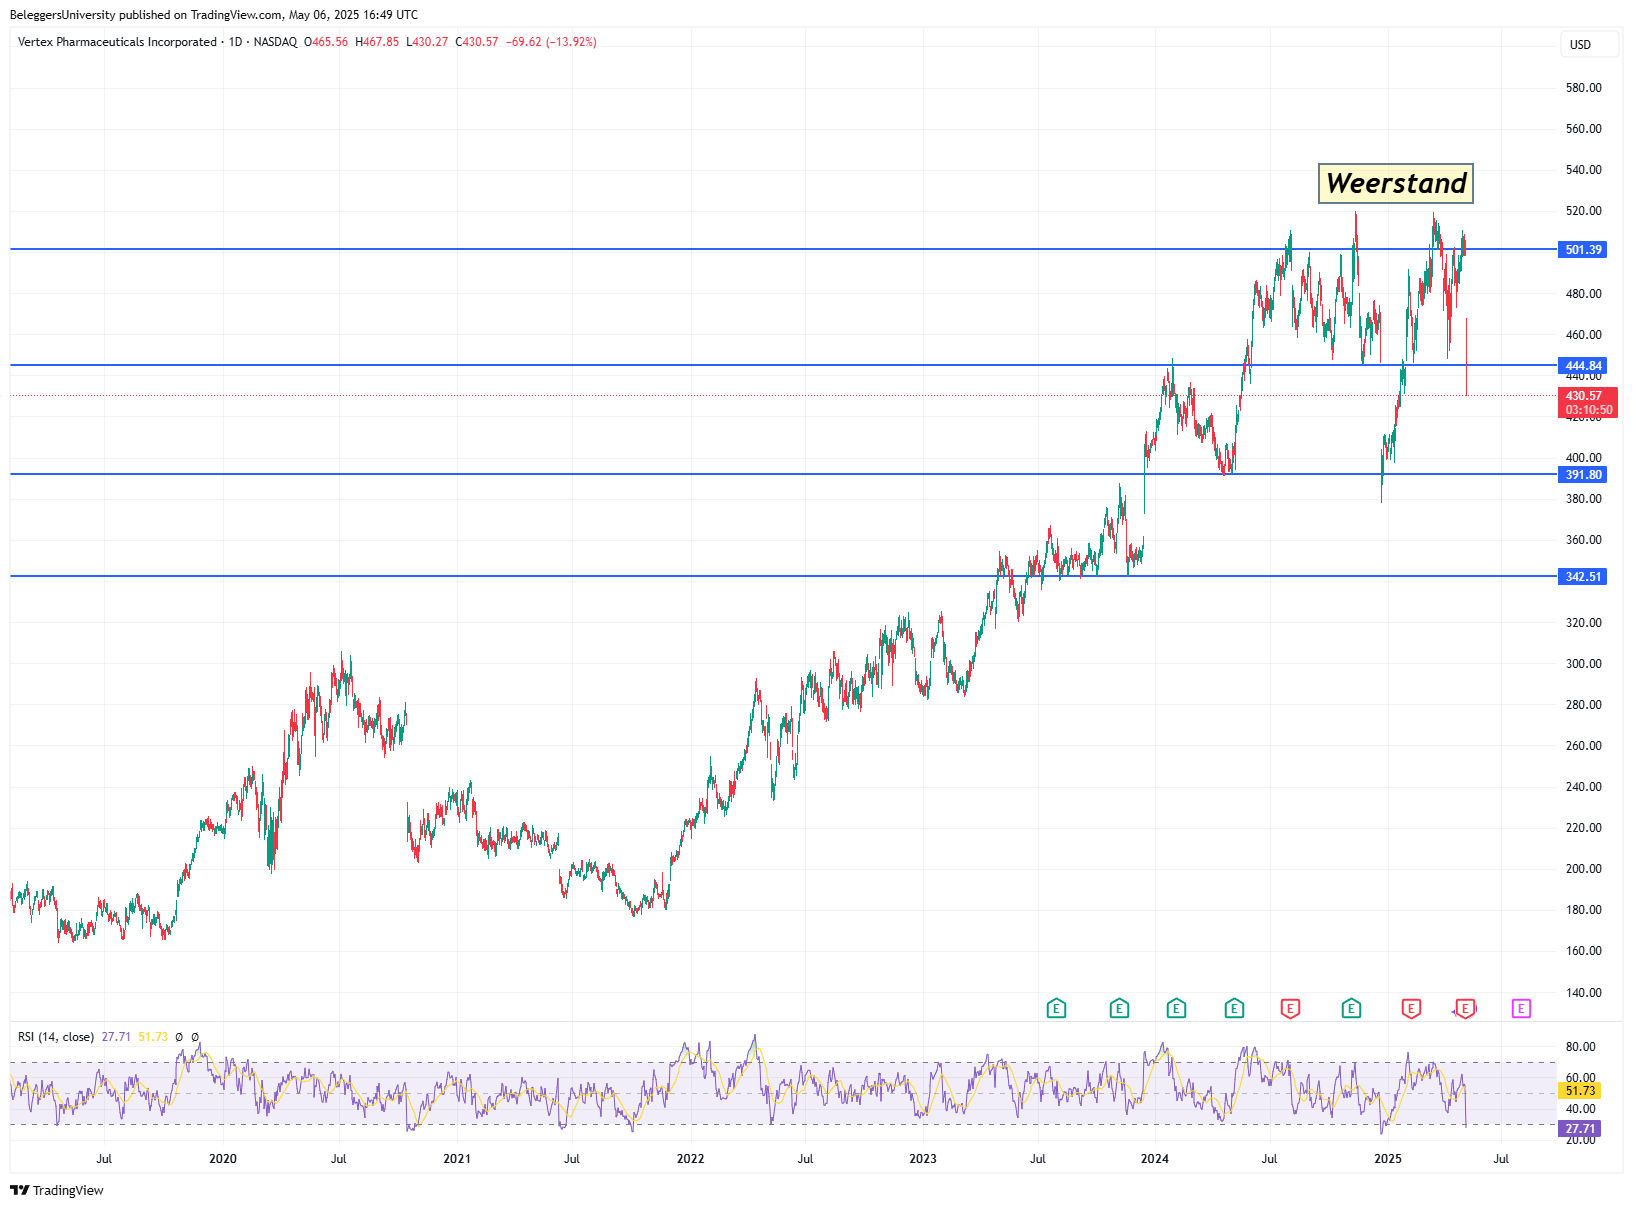Click the 2024 label on time axis
The width and height of the screenshot is (1633, 1208).
[1155, 1159]
